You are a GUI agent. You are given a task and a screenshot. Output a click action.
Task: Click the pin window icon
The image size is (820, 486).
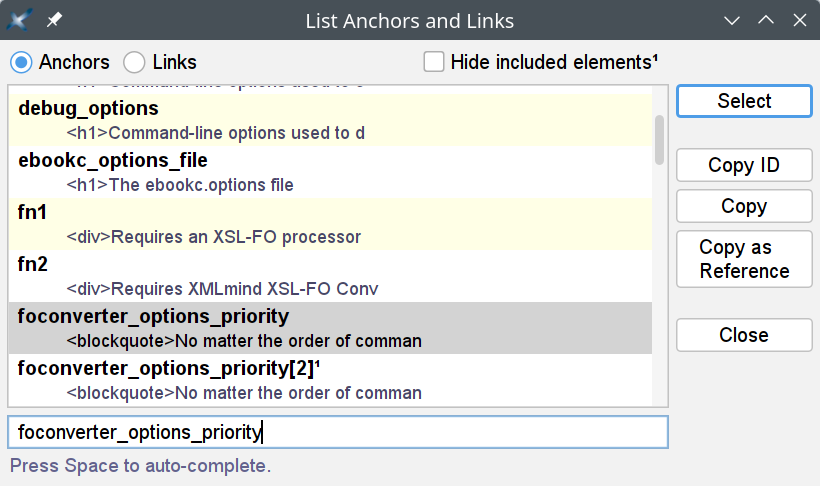(x=54, y=20)
